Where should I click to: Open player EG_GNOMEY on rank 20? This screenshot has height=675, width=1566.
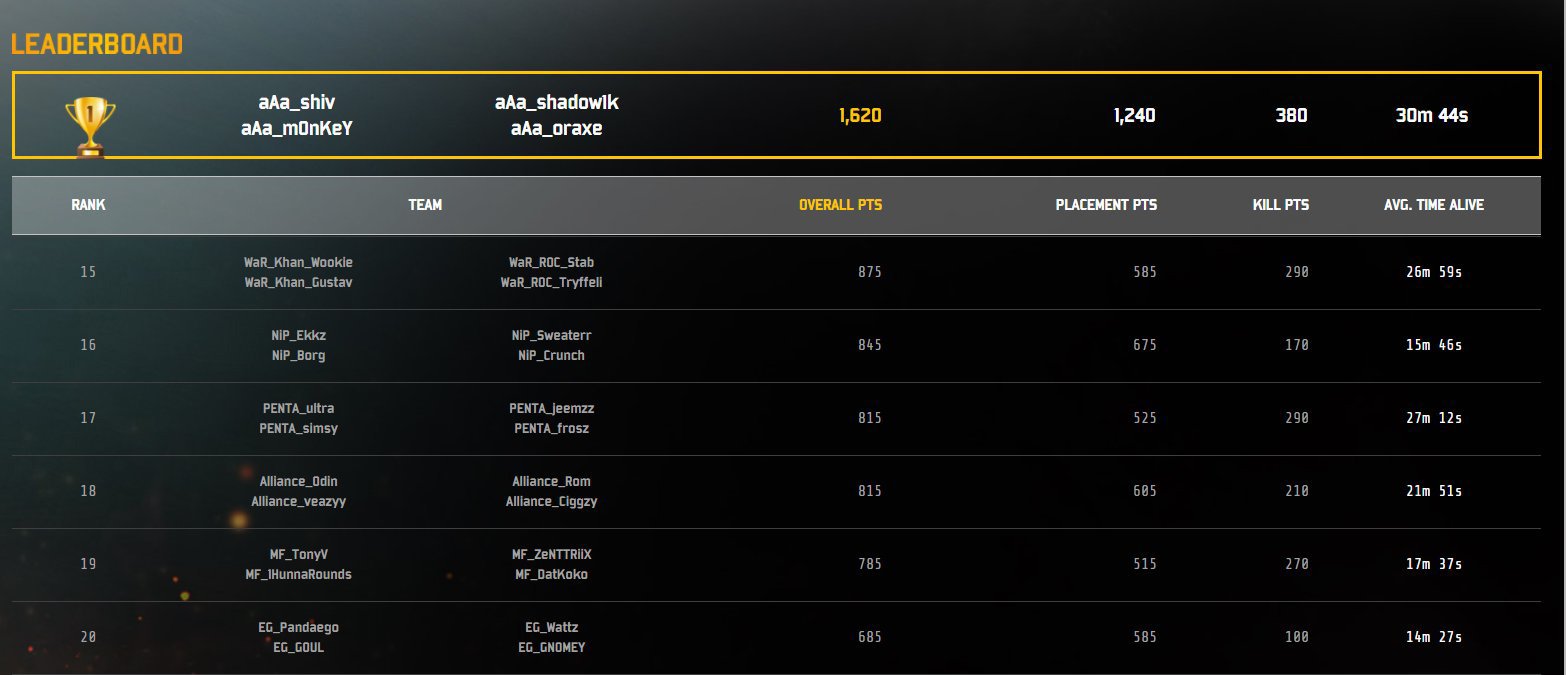(551, 647)
